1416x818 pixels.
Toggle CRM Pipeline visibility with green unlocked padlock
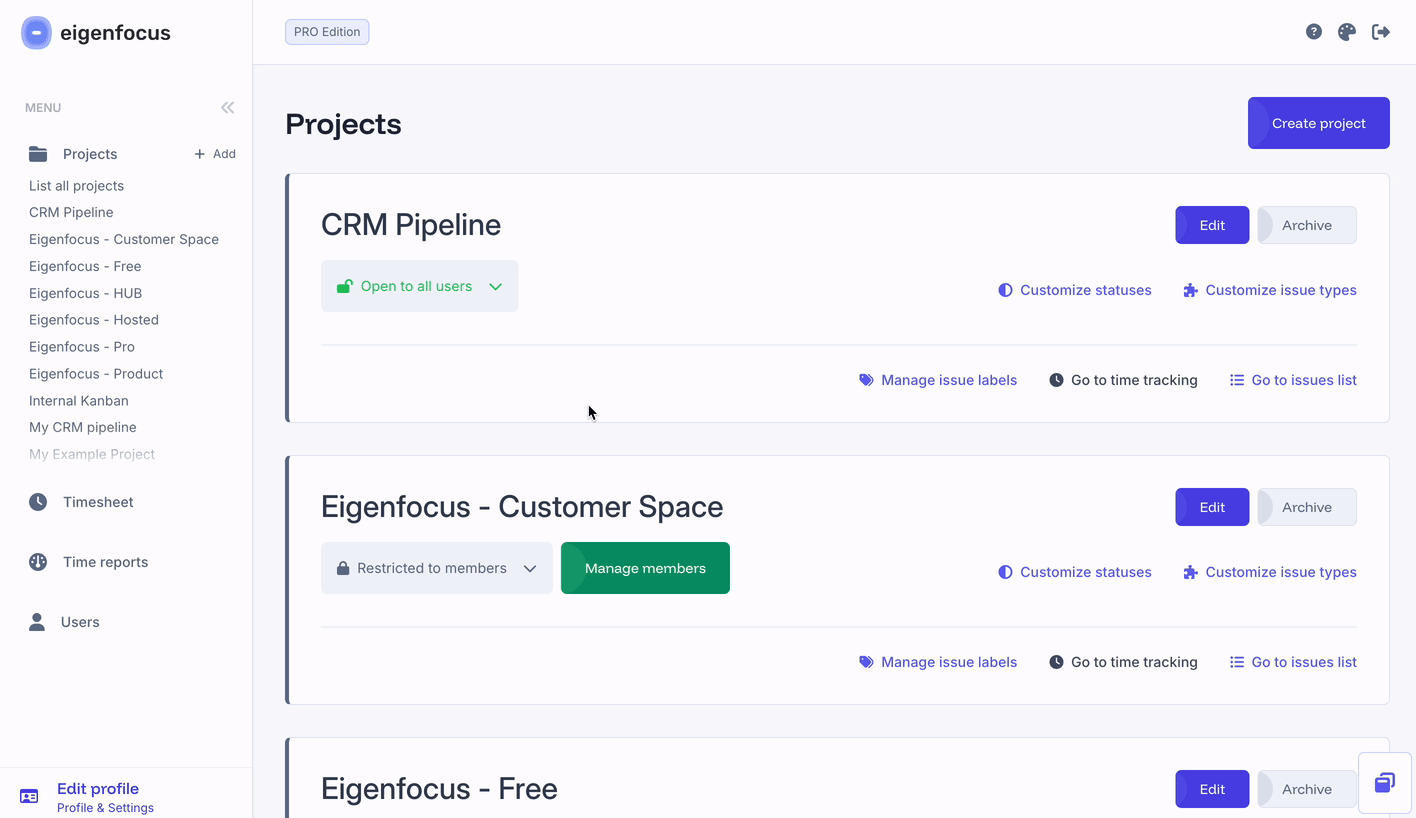pyautogui.click(x=347, y=285)
